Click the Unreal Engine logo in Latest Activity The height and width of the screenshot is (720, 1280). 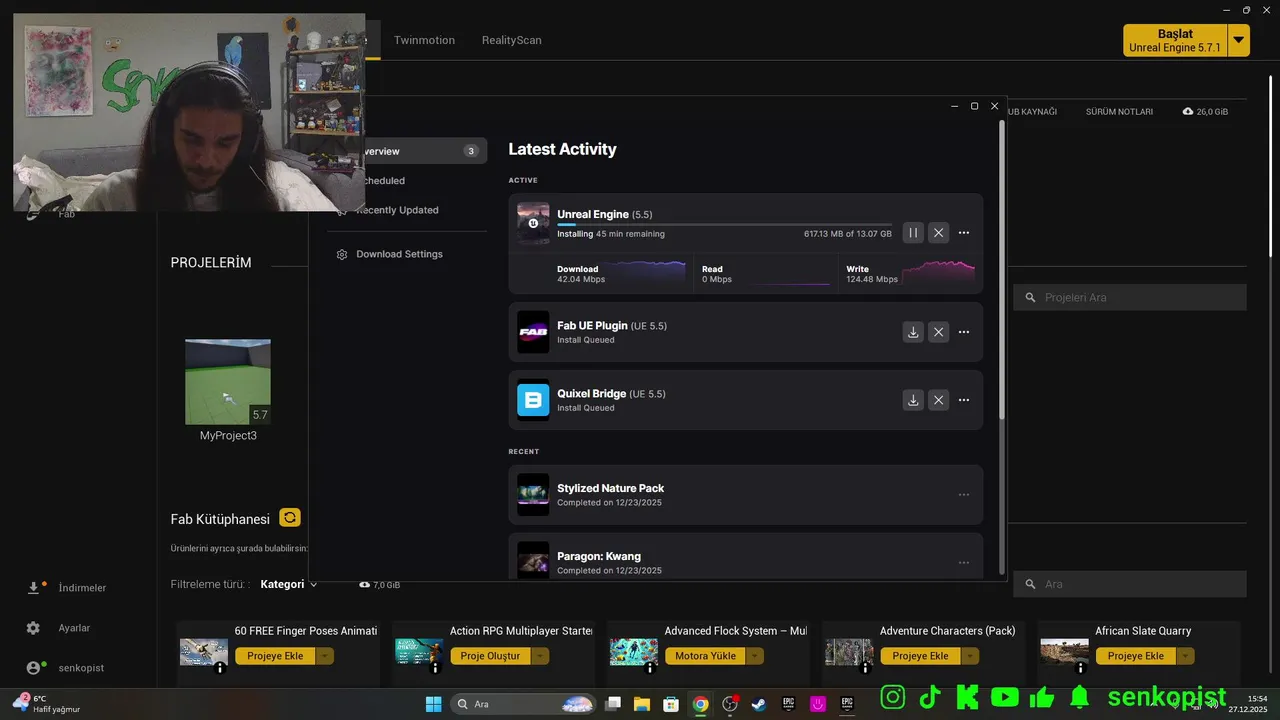pyautogui.click(x=533, y=223)
